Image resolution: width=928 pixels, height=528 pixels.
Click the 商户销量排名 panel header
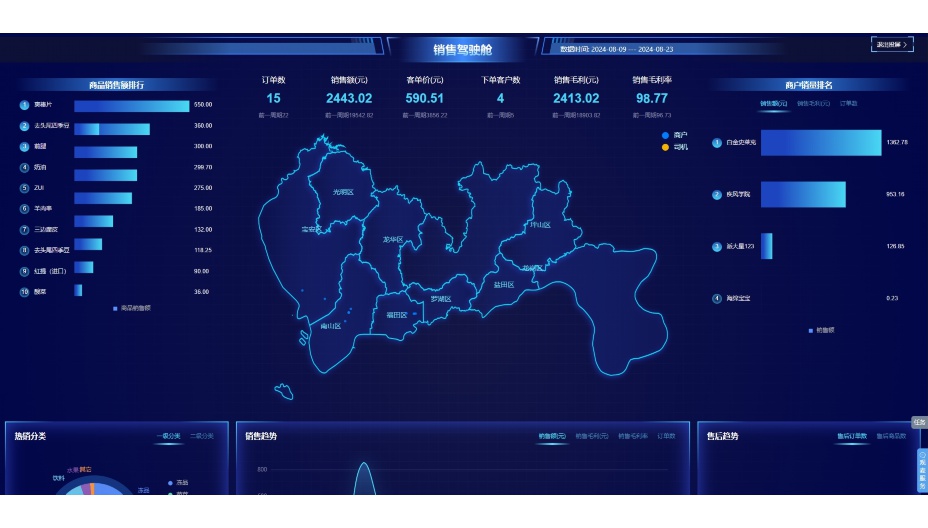(809, 85)
